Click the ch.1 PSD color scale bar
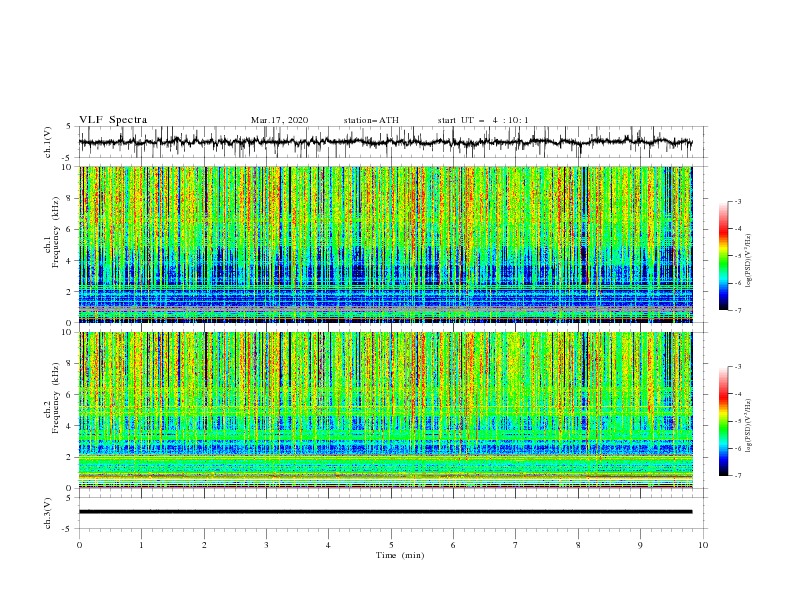The width and height of the screenshot is (792, 612). pos(723,256)
